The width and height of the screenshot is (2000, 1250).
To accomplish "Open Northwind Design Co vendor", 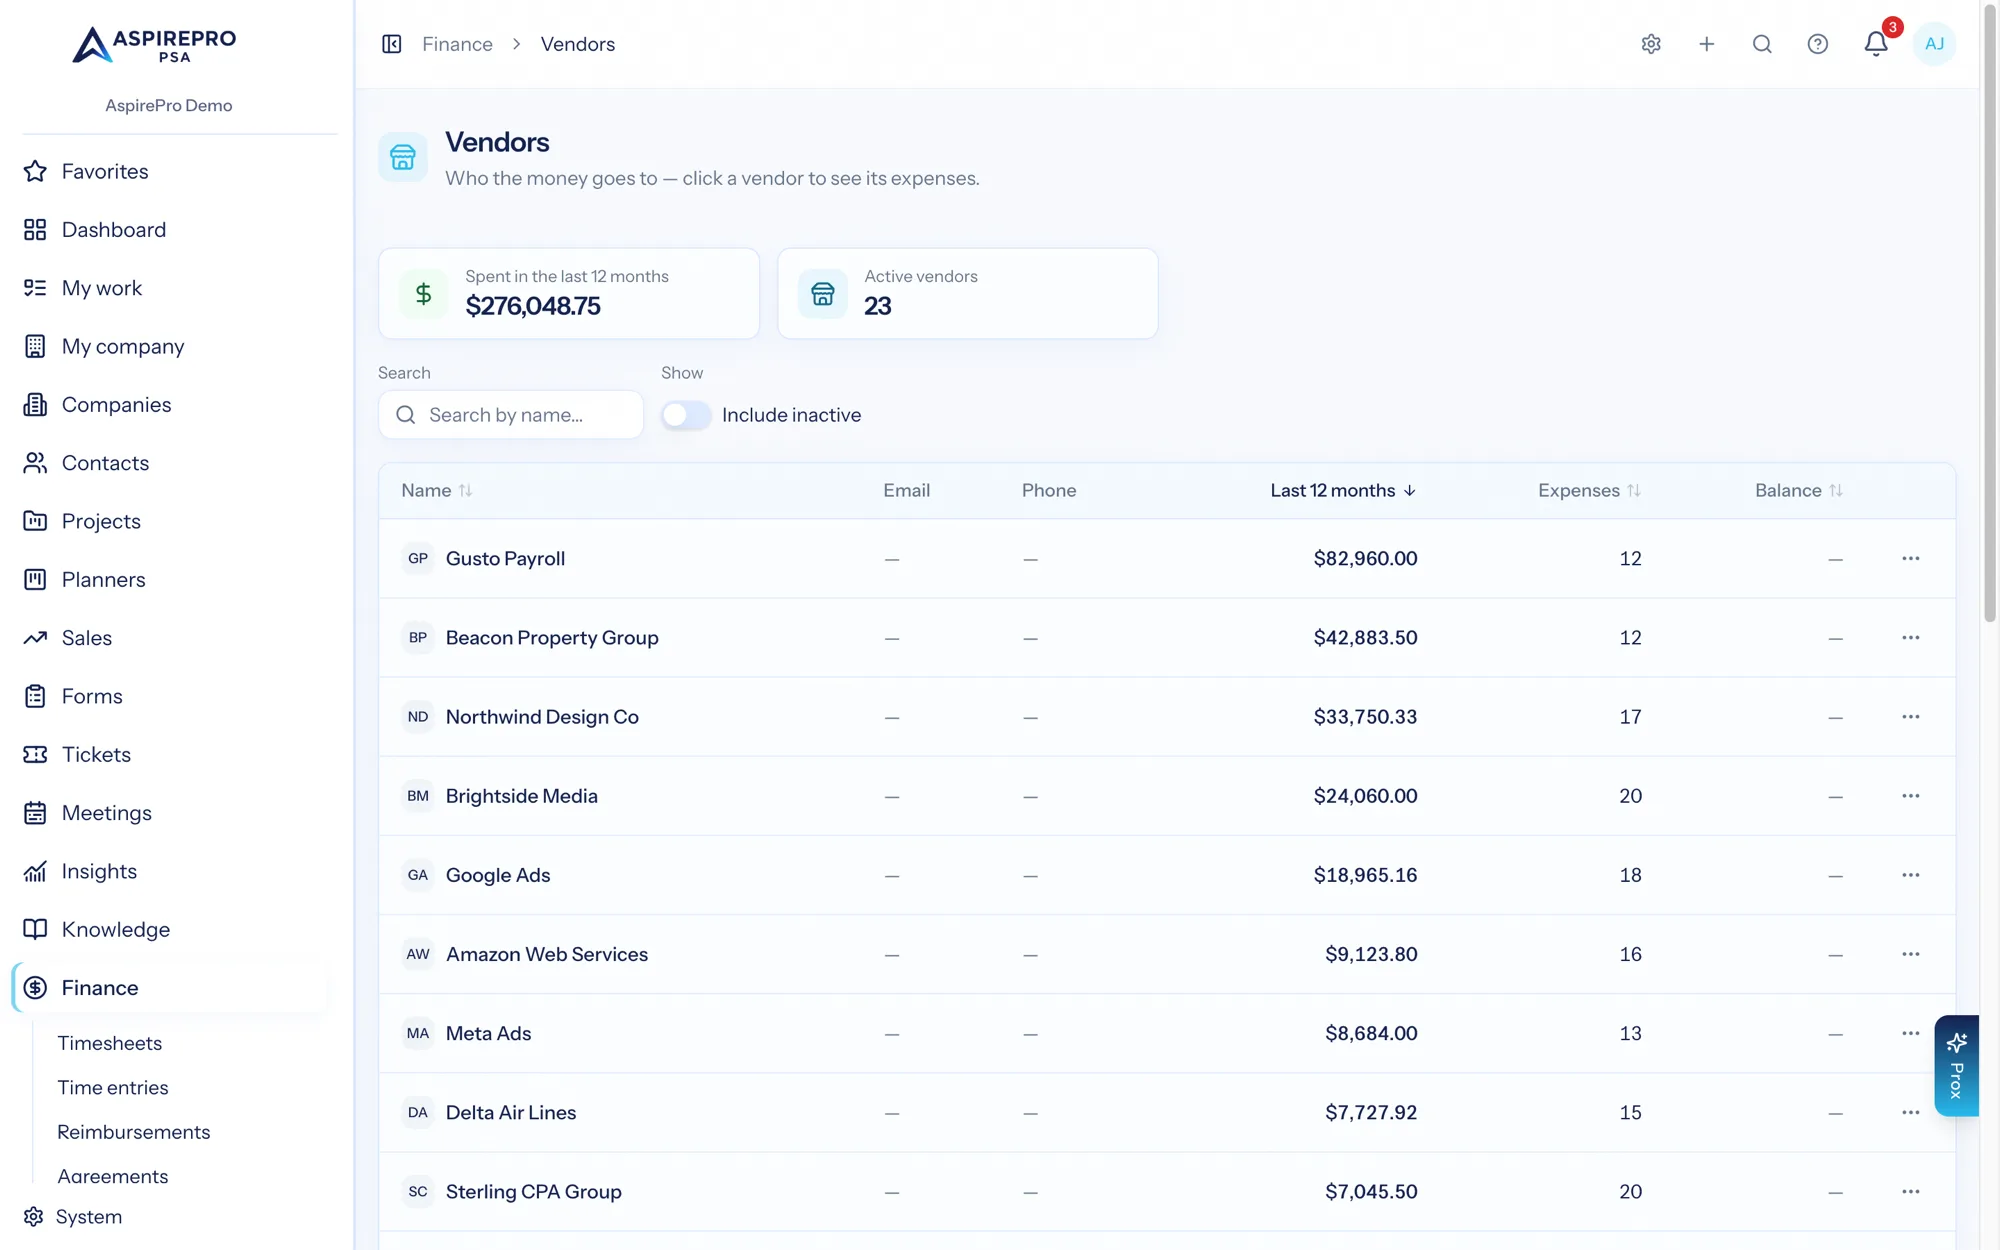I will (542, 717).
